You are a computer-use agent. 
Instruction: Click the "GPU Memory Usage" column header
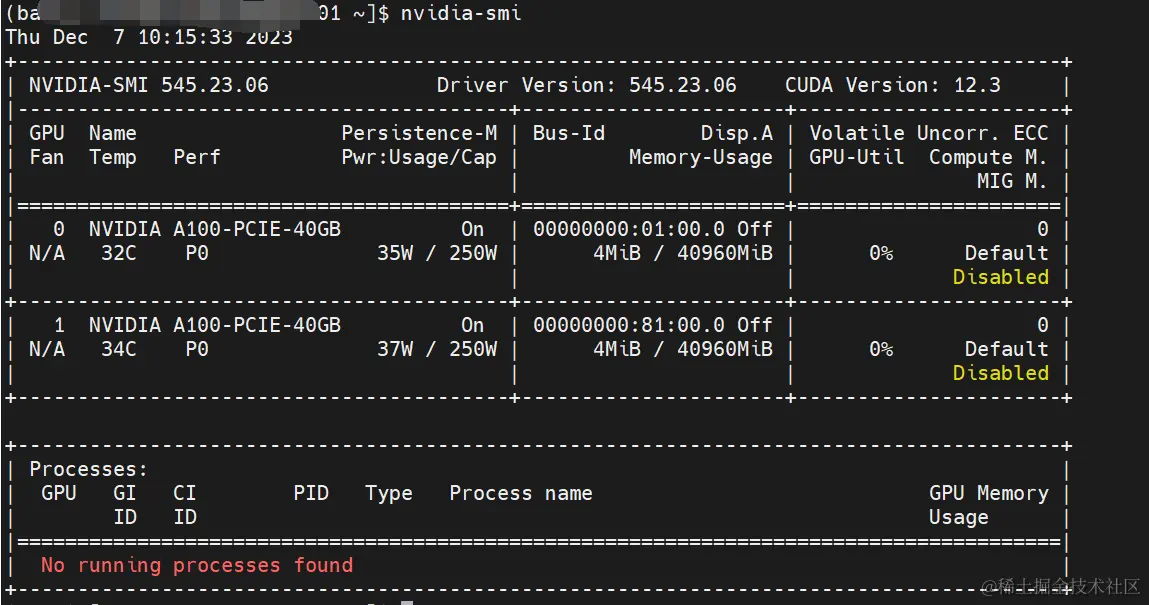click(989, 505)
